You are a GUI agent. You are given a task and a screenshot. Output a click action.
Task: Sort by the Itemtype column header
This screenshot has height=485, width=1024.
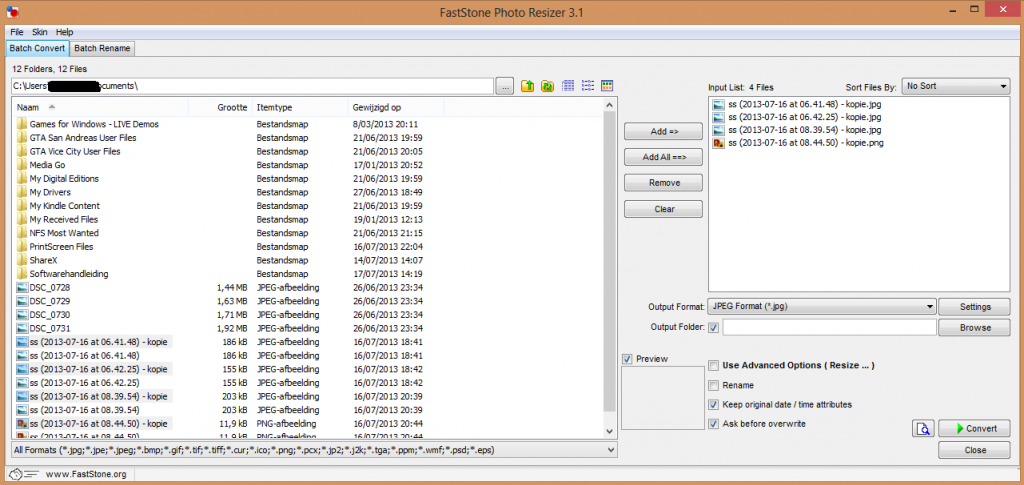pyautogui.click(x=300, y=107)
